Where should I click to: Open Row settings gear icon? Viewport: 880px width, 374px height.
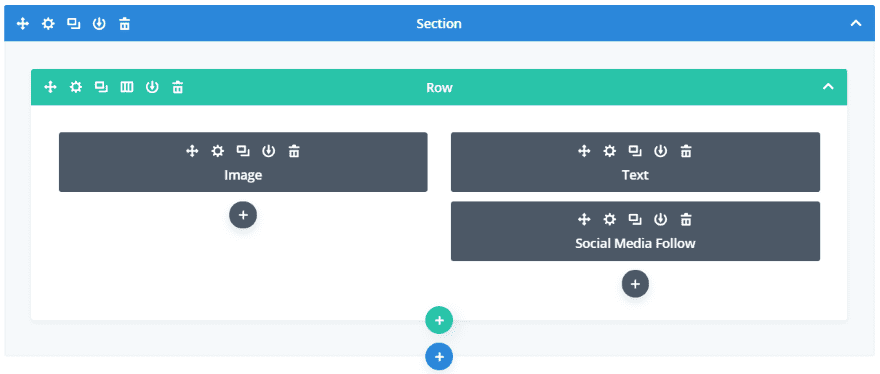coord(75,87)
